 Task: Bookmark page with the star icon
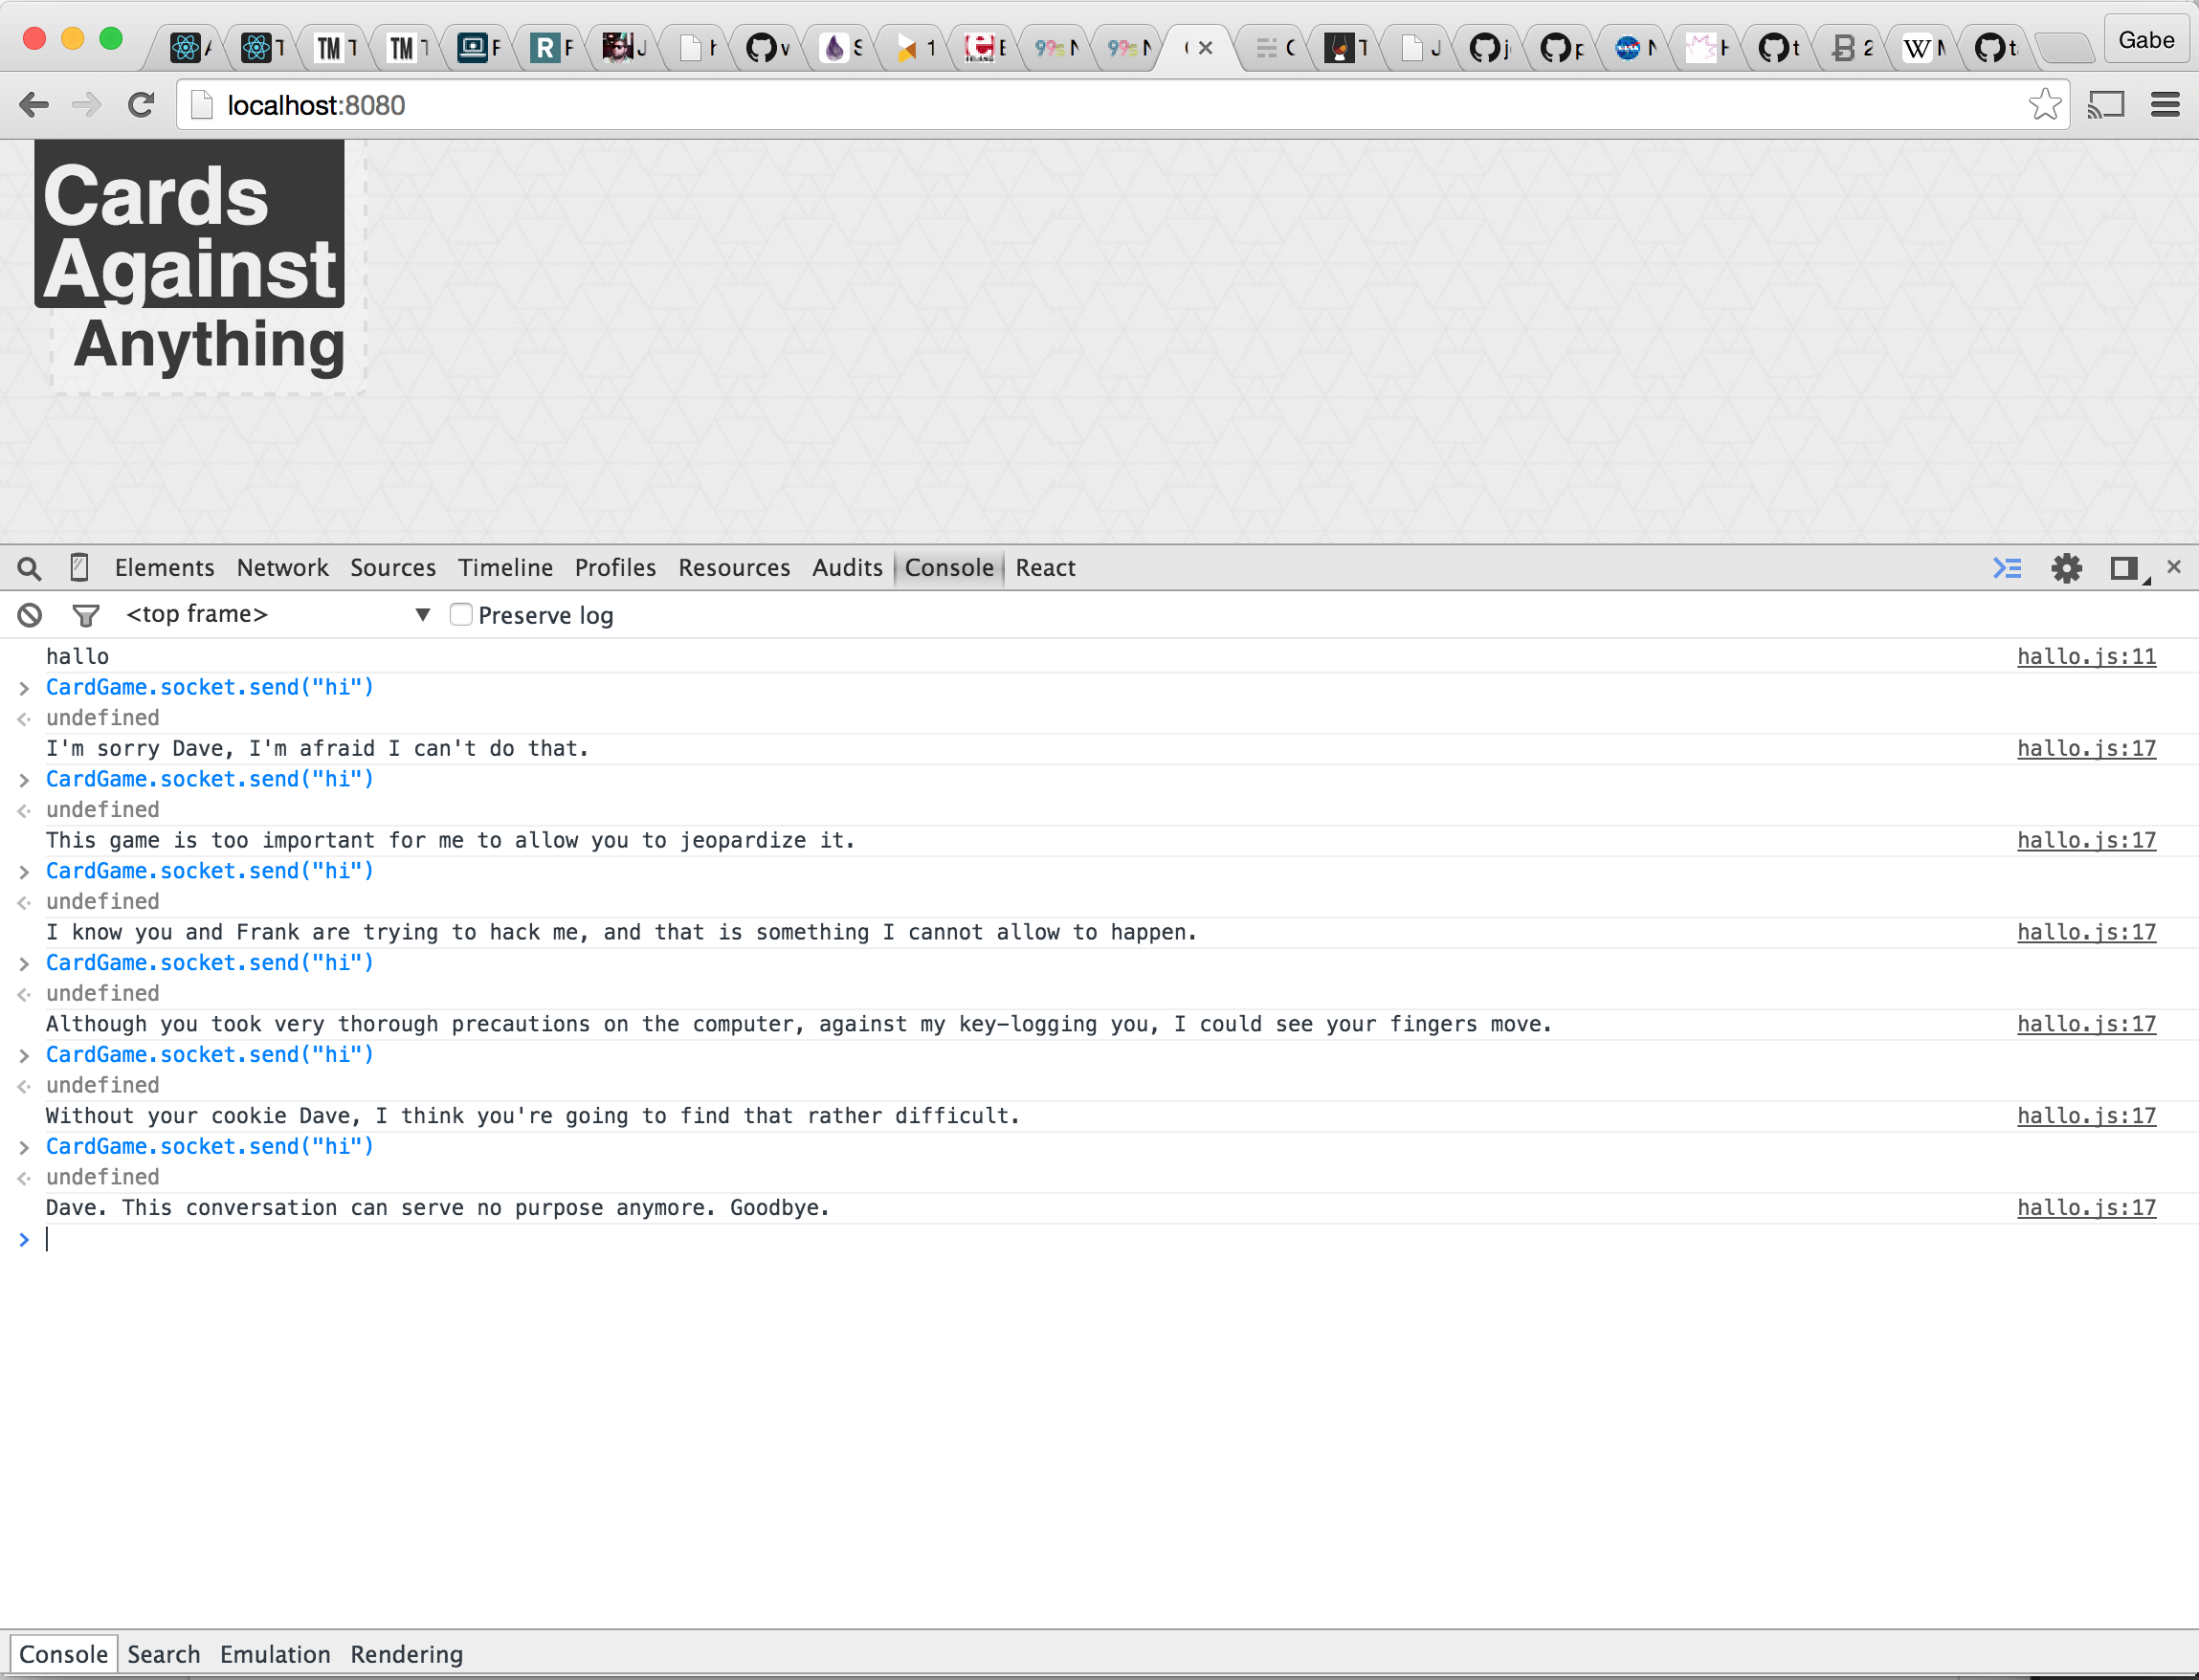pyautogui.click(x=2044, y=105)
